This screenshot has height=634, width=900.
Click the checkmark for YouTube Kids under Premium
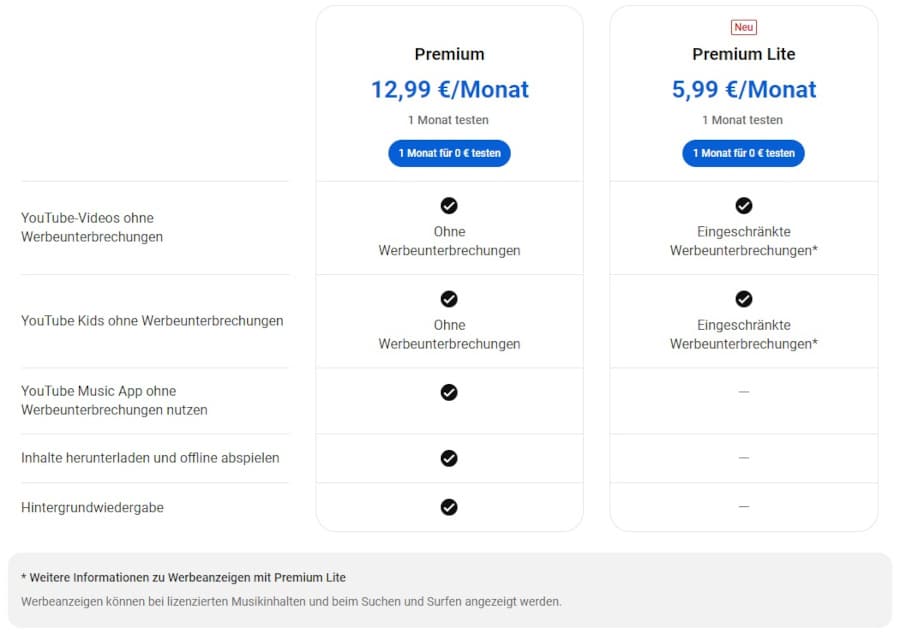[449, 299]
